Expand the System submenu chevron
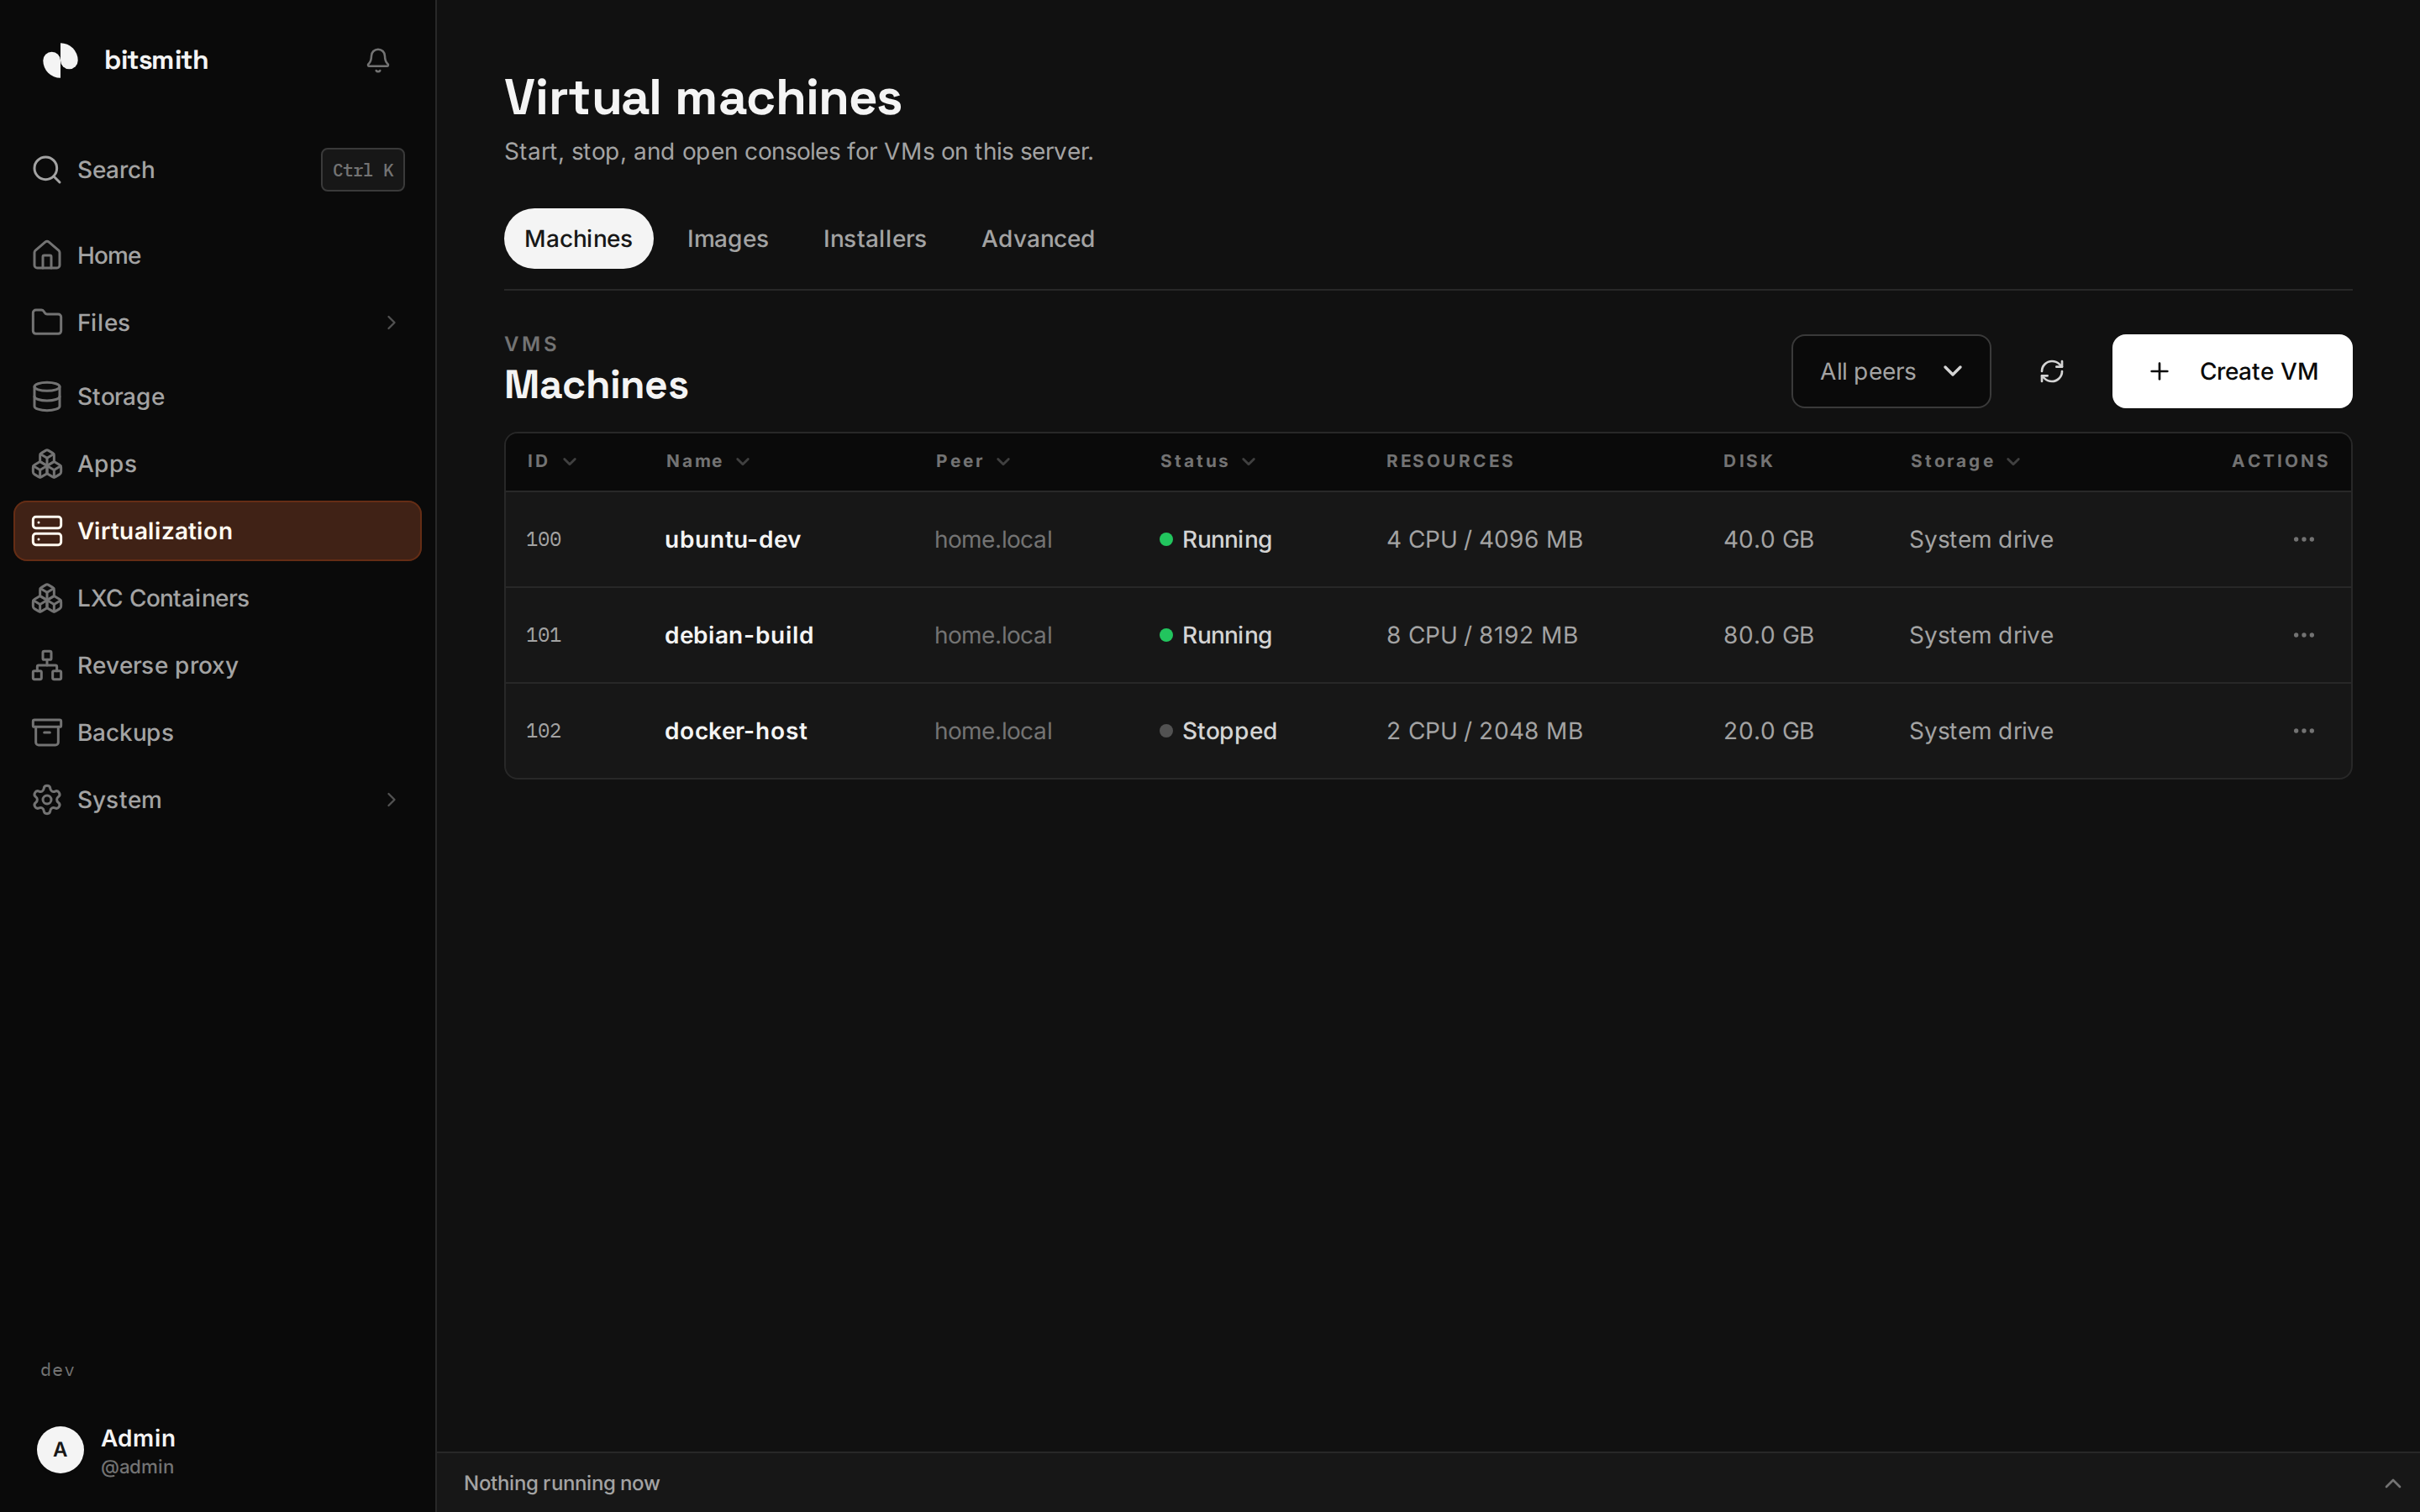The image size is (2420, 1512). [391, 800]
